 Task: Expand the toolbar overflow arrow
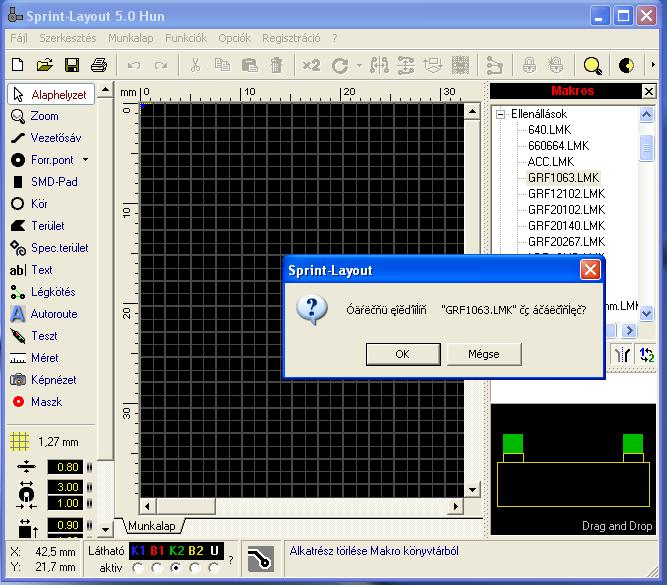[653, 65]
